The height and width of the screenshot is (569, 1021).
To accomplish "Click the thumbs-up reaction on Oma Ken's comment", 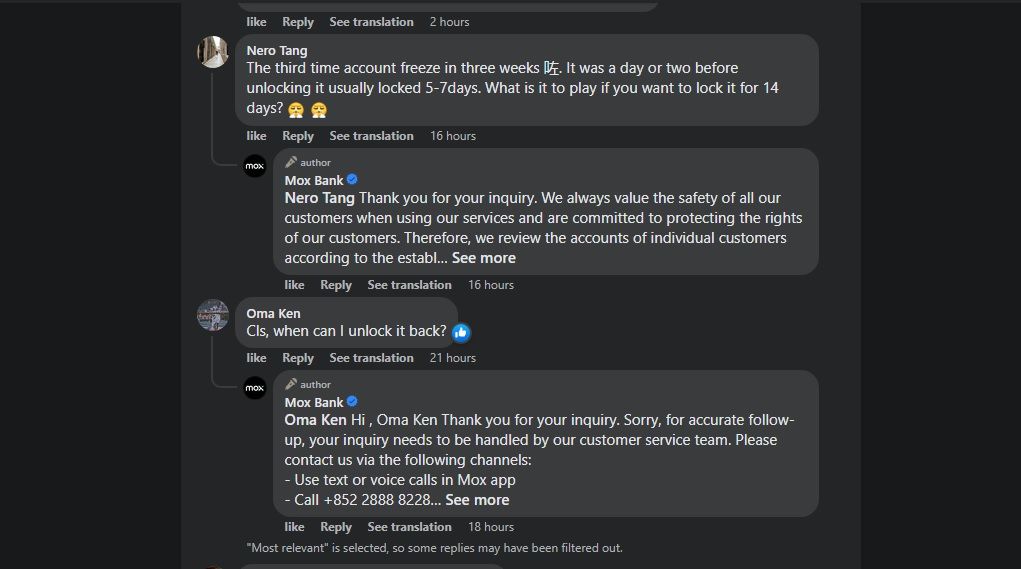I will click(461, 332).
